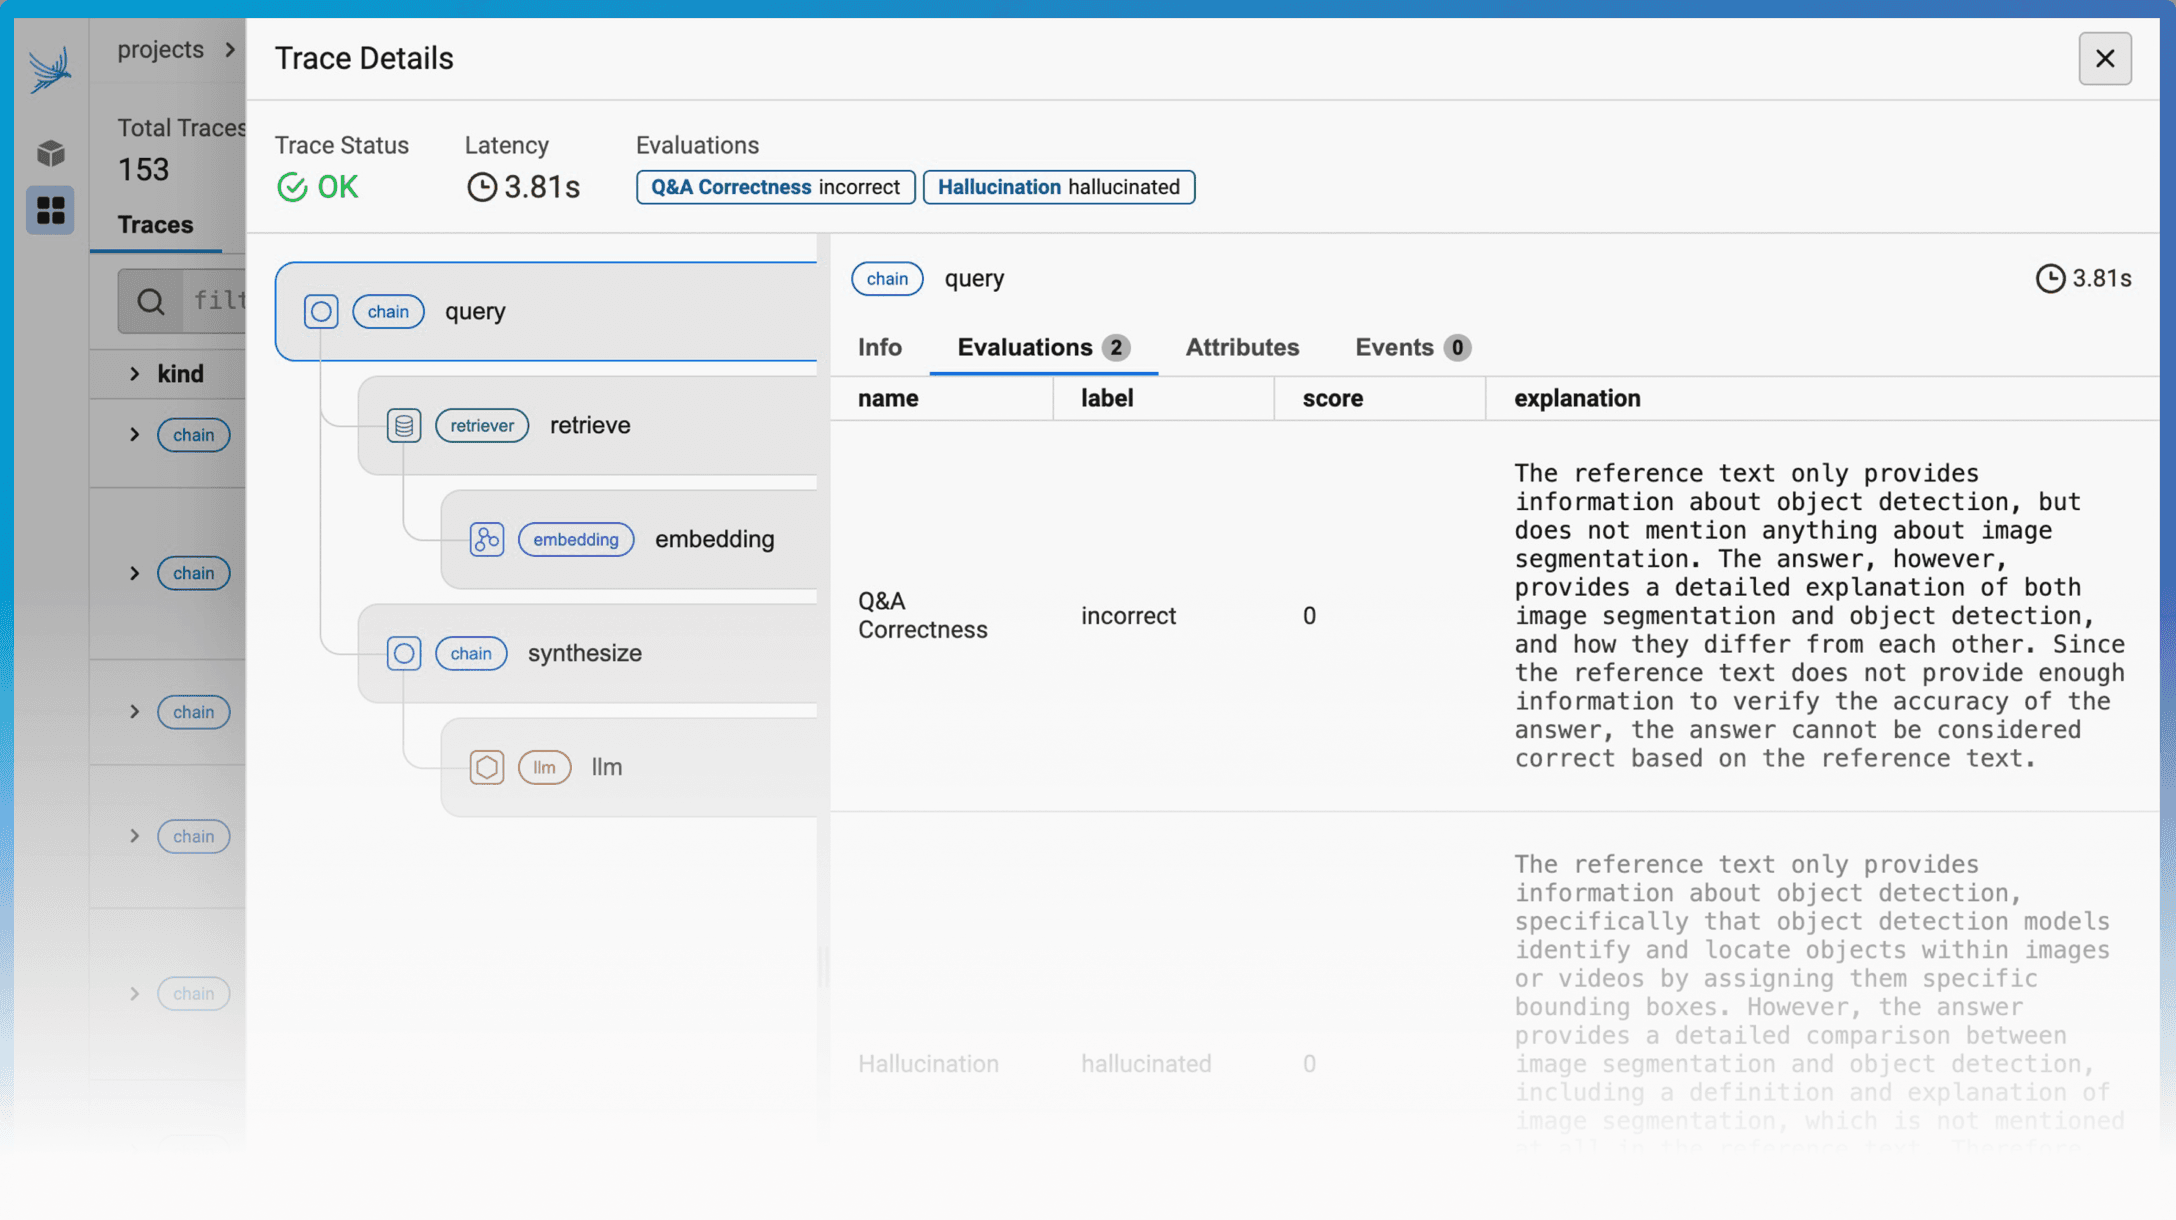Expand the first chain trace row
Image resolution: width=2176 pixels, height=1220 pixels.
pyautogui.click(x=135, y=435)
